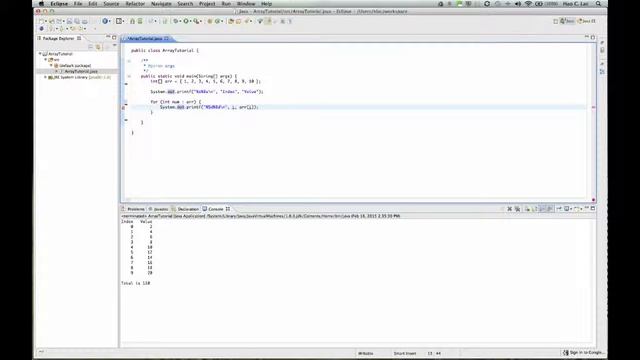Open the Source menu
The width and height of the screenshot is (640, 360).
click(111, 4)
